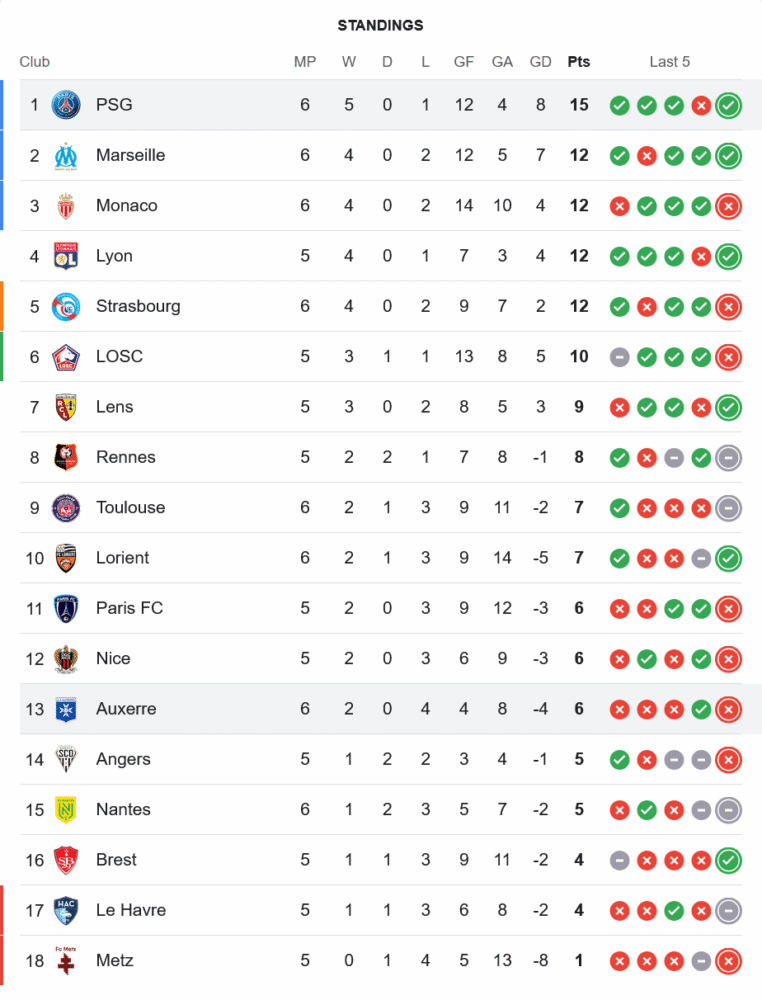This screenshot has width=762, height=1000.
Task: Click the Last 5 column header
Action: coord(670,62)
